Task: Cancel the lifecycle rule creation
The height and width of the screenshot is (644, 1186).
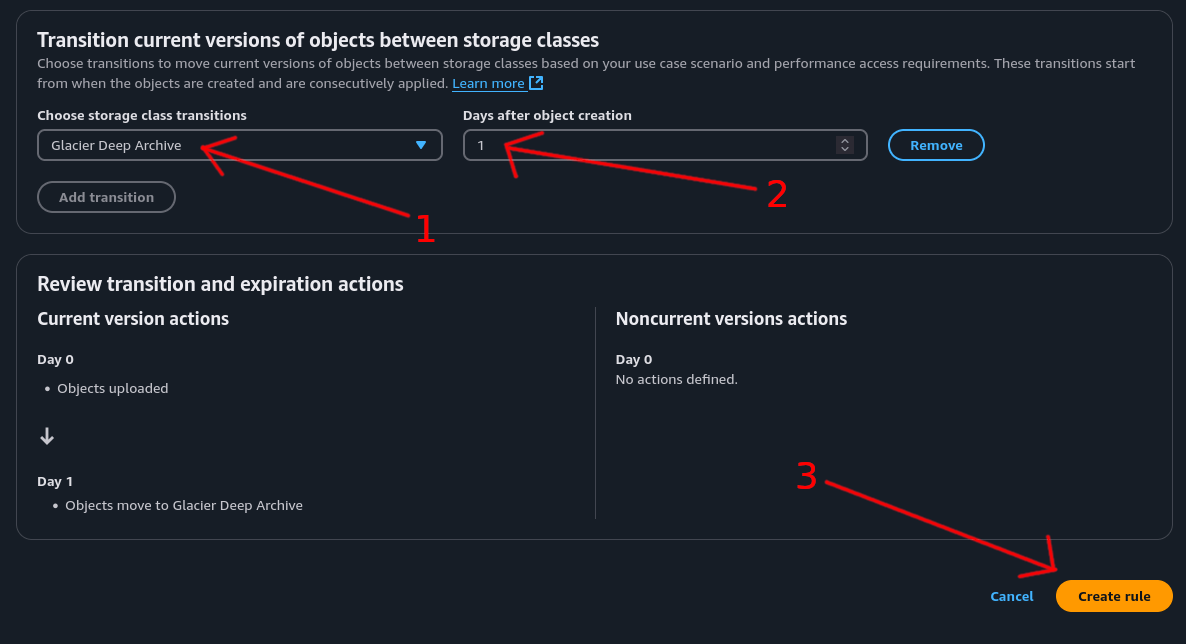Action: click(1011, 596)
